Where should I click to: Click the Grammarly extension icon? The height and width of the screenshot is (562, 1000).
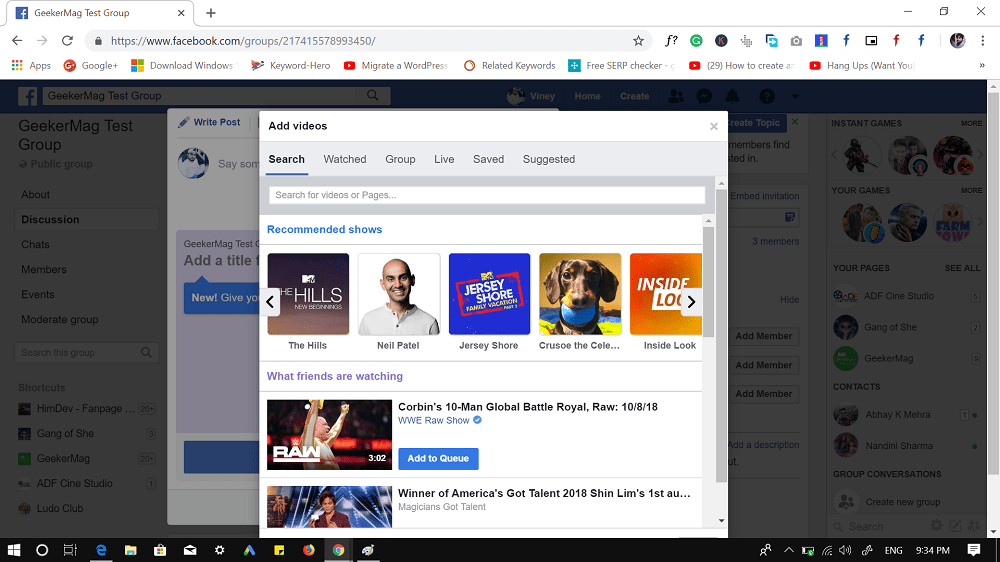[x=696, y=41]
